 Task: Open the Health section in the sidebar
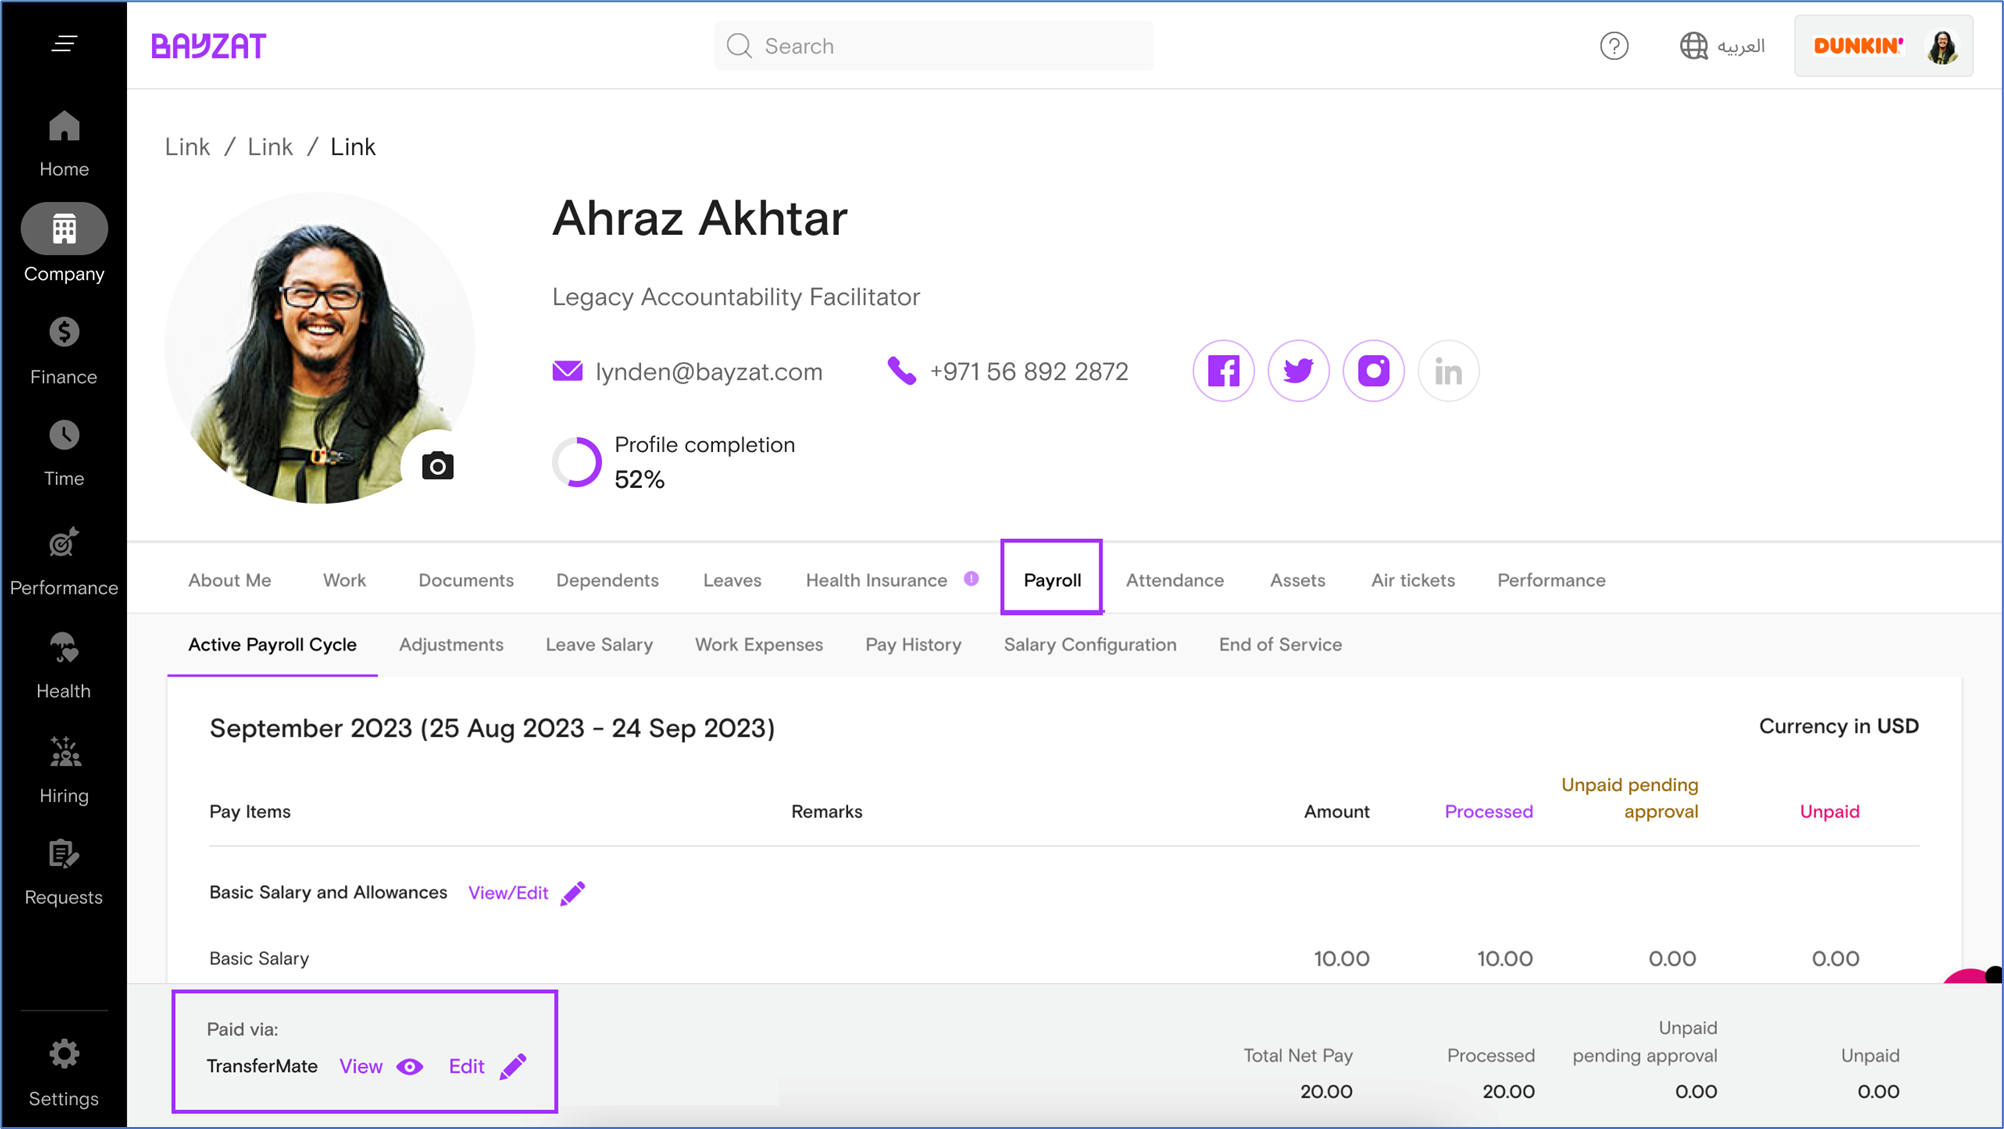pos(64,666)
